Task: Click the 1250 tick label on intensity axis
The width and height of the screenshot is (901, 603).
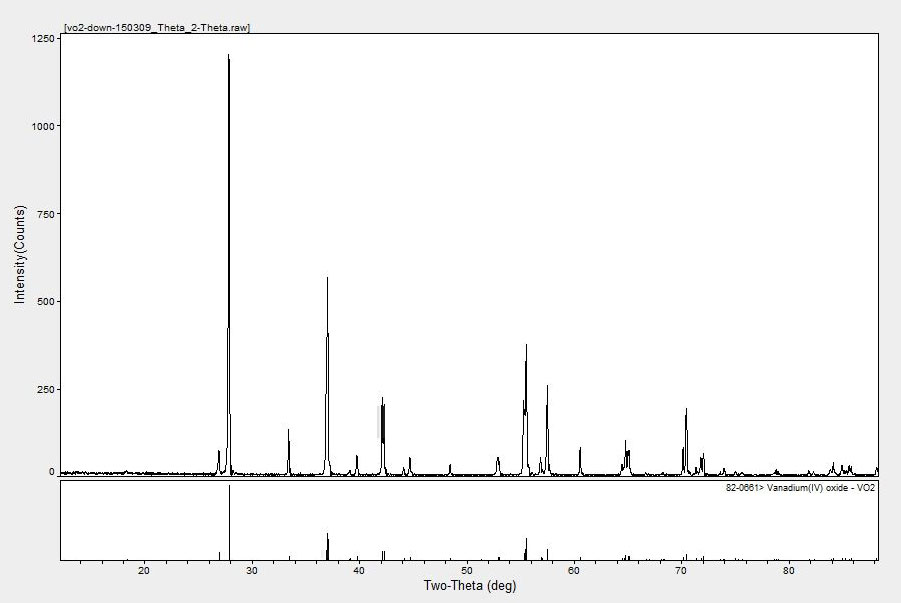Action: pos(43,39)
